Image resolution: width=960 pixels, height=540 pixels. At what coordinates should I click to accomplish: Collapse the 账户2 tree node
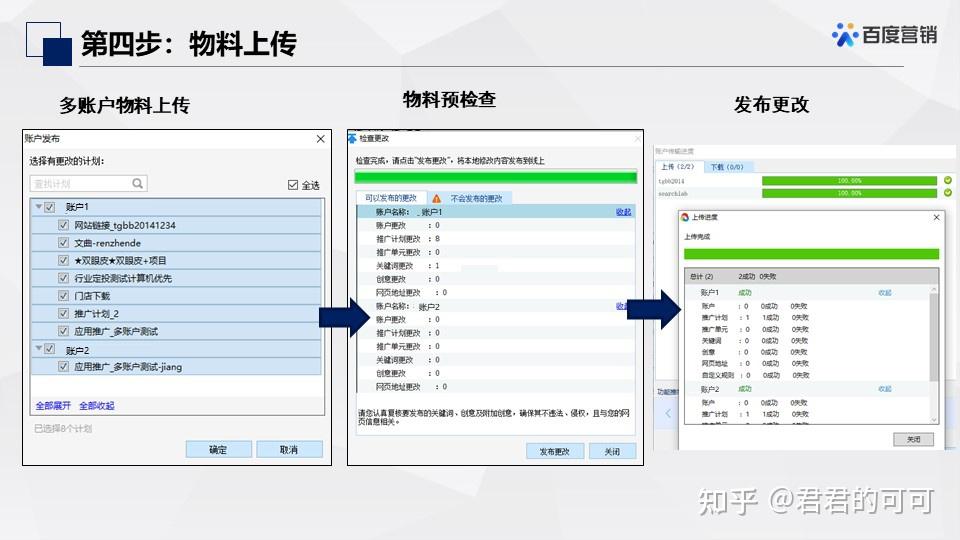tap(39, 348)
